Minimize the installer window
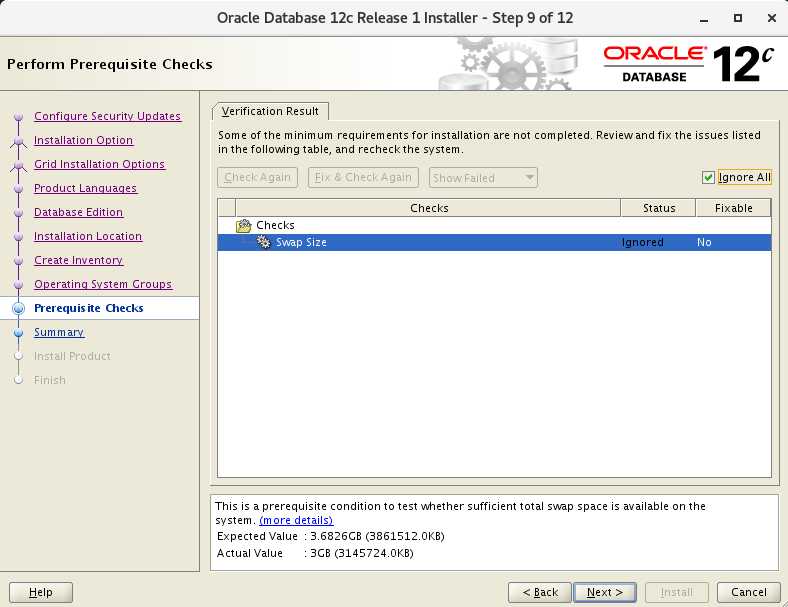This screenshot has width=788, height=607. click(x=704, y=19)
